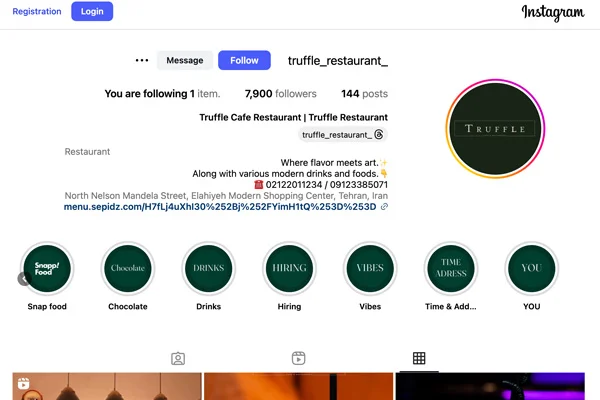This screenshot has height=400, width=600.
Task: View the 7,900 followers list
Action: point(280,94)
